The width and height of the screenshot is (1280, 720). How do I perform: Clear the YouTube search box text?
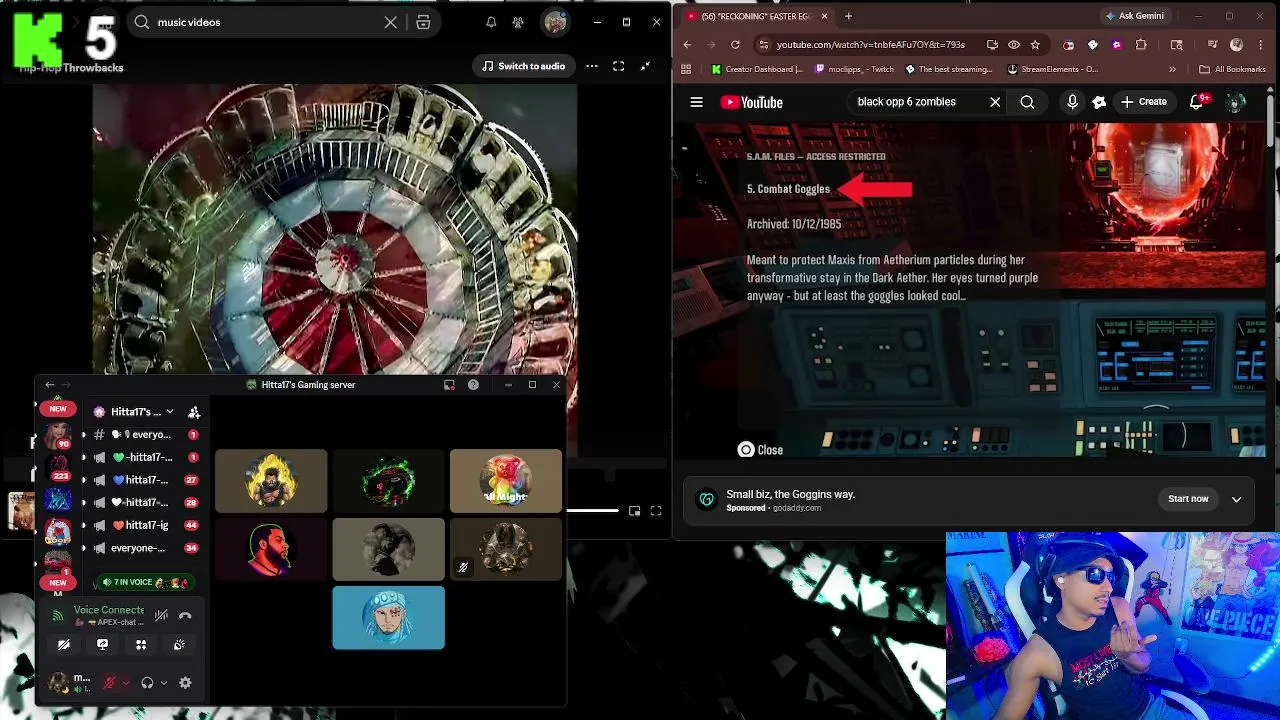(x=995, y=102)
